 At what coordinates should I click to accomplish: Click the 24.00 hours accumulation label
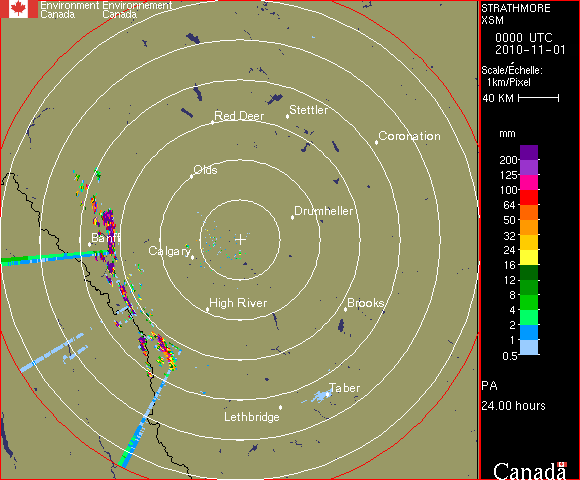point(513,406)
